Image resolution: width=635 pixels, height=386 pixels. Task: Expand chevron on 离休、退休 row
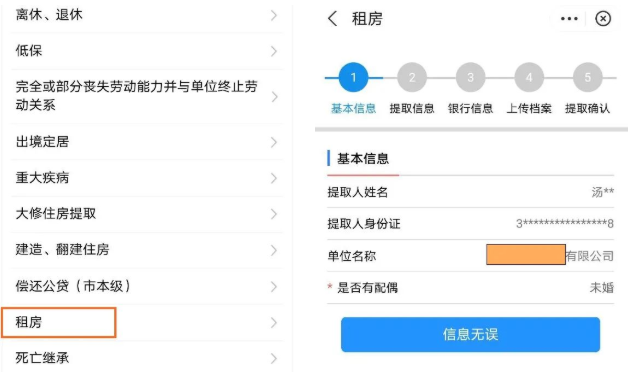(x=274, y=15)
